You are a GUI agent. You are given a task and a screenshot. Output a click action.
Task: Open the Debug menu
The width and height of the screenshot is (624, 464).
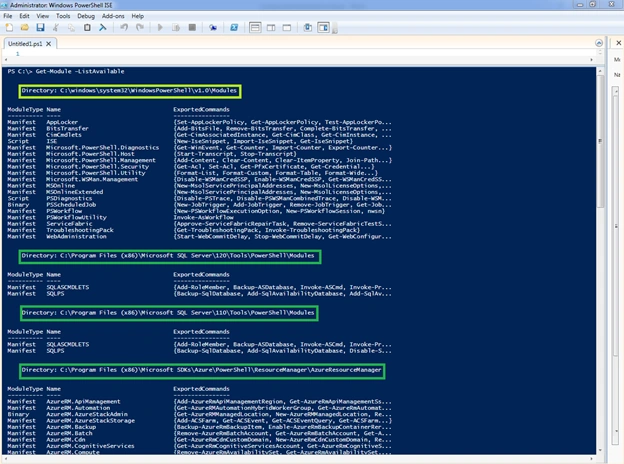click(86, 16)
